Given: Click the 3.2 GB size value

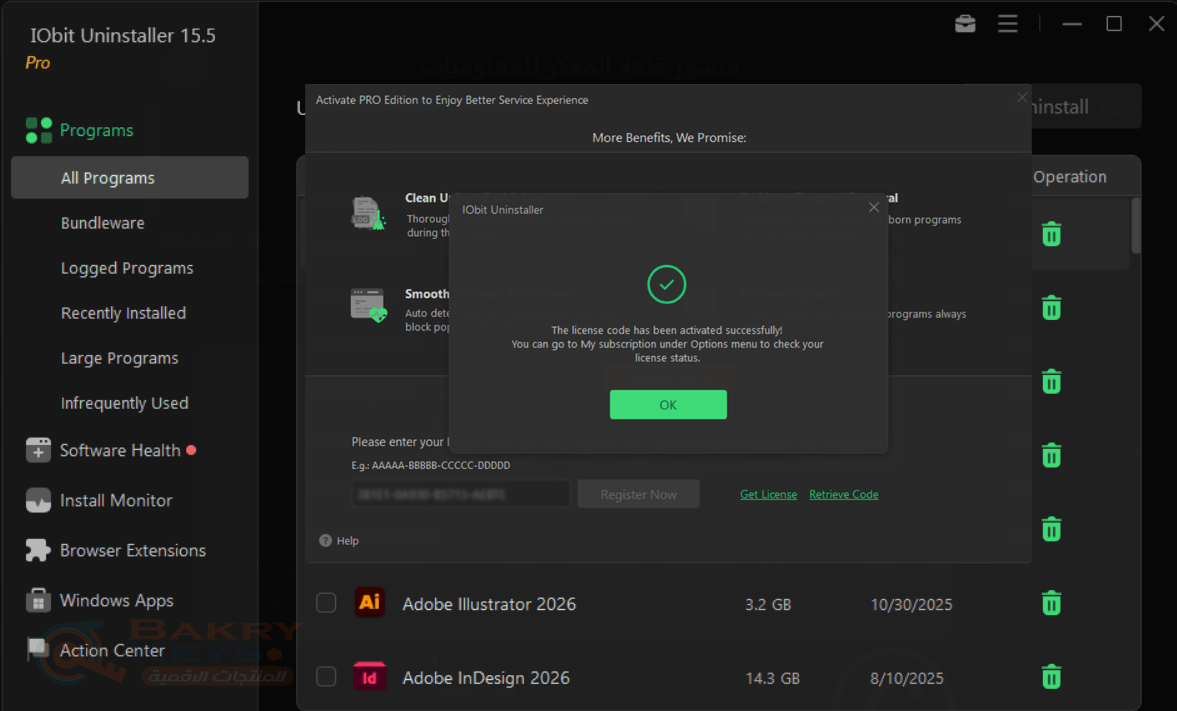Looking at the screenshot, I should (x=768, y=604).
